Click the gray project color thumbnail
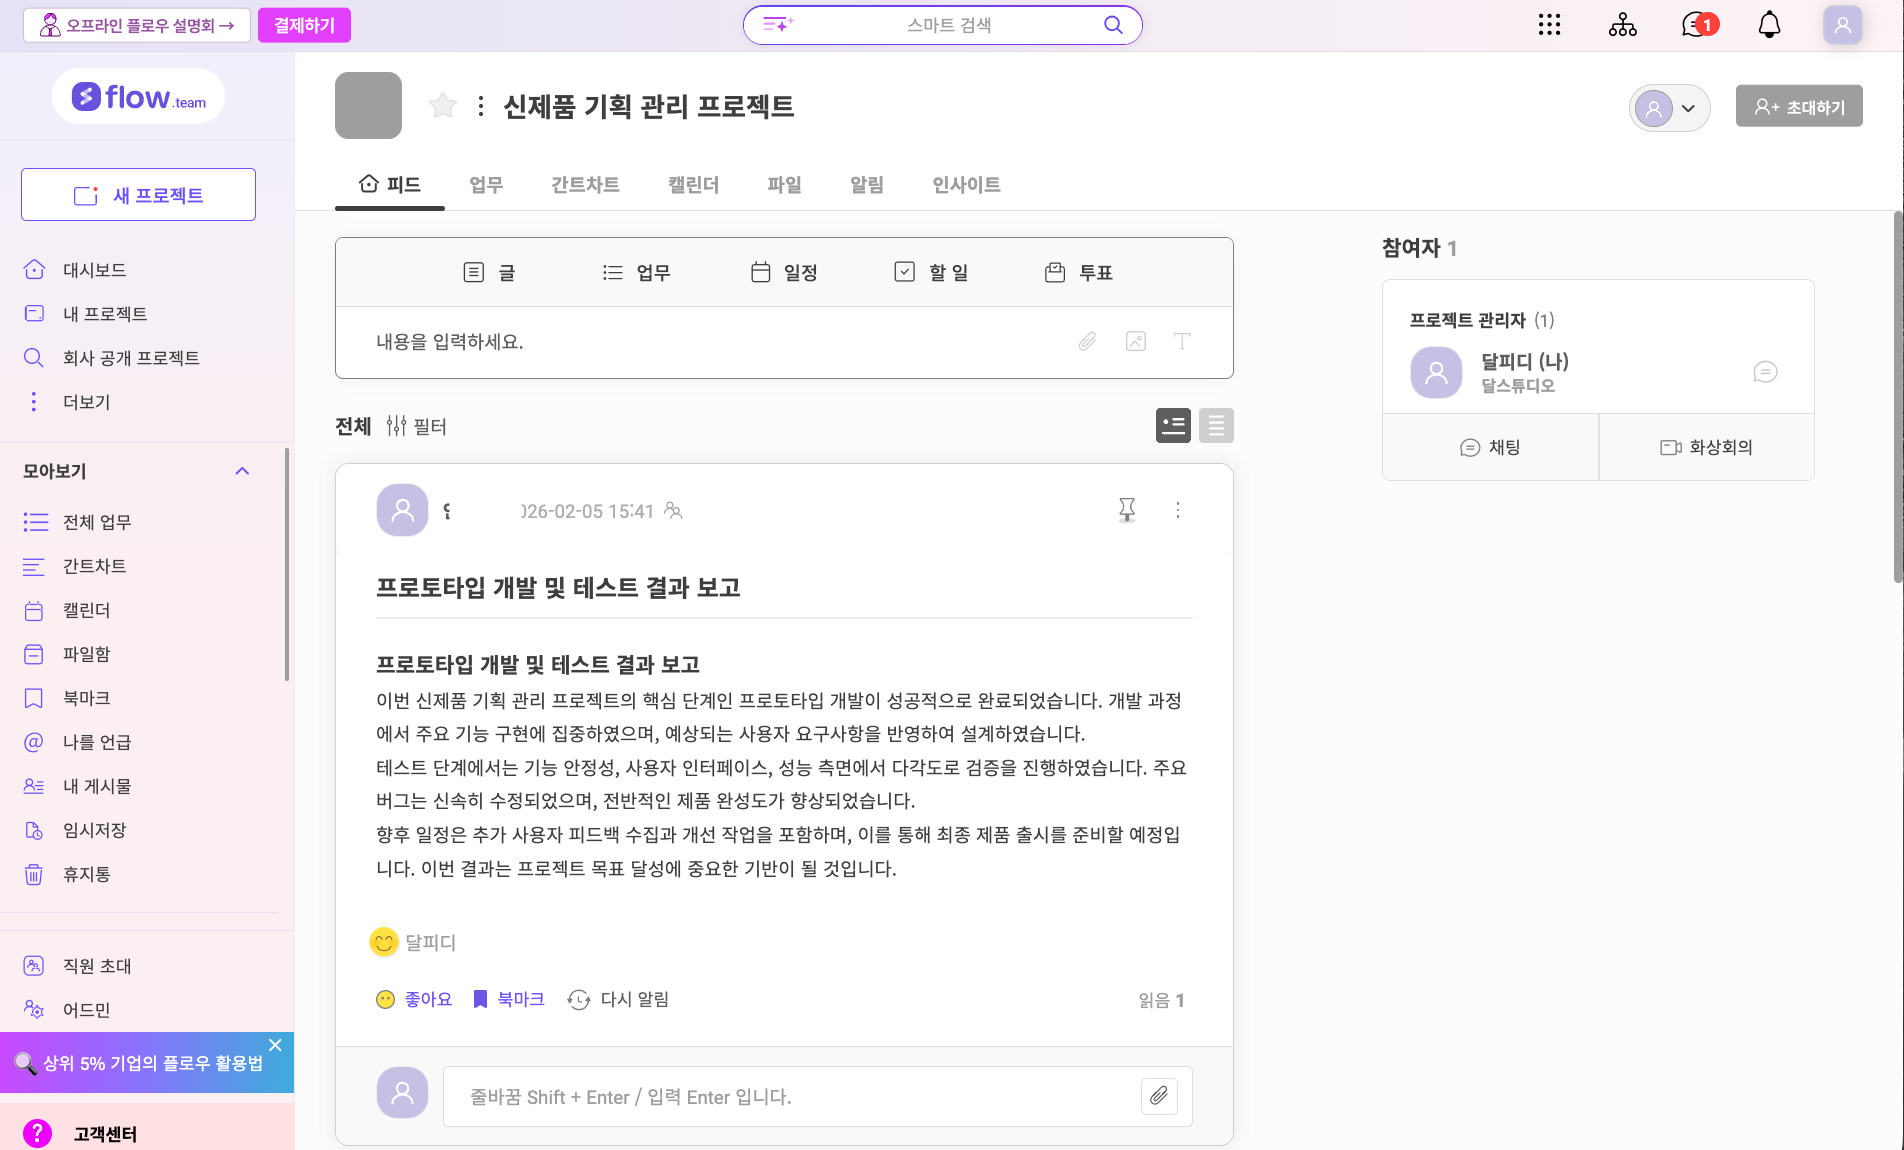 tap(368, 105)
